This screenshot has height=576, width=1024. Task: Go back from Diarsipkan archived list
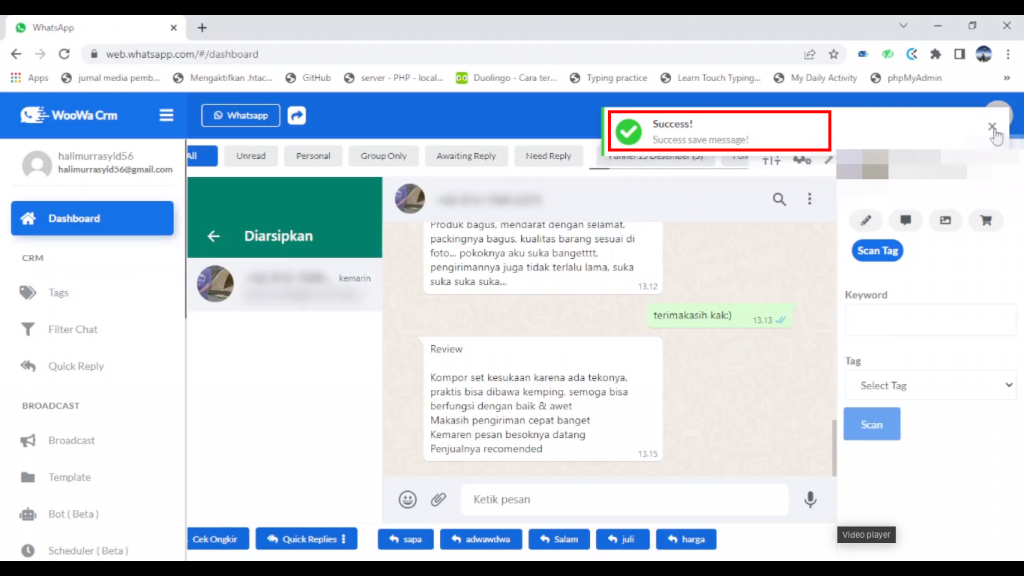click(213, 236)
